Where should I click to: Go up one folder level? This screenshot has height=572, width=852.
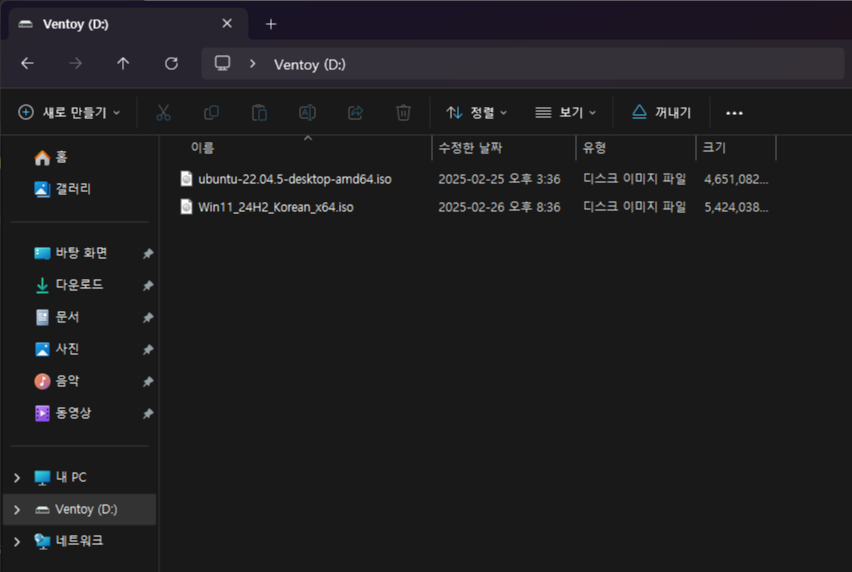tap(123, 64)
